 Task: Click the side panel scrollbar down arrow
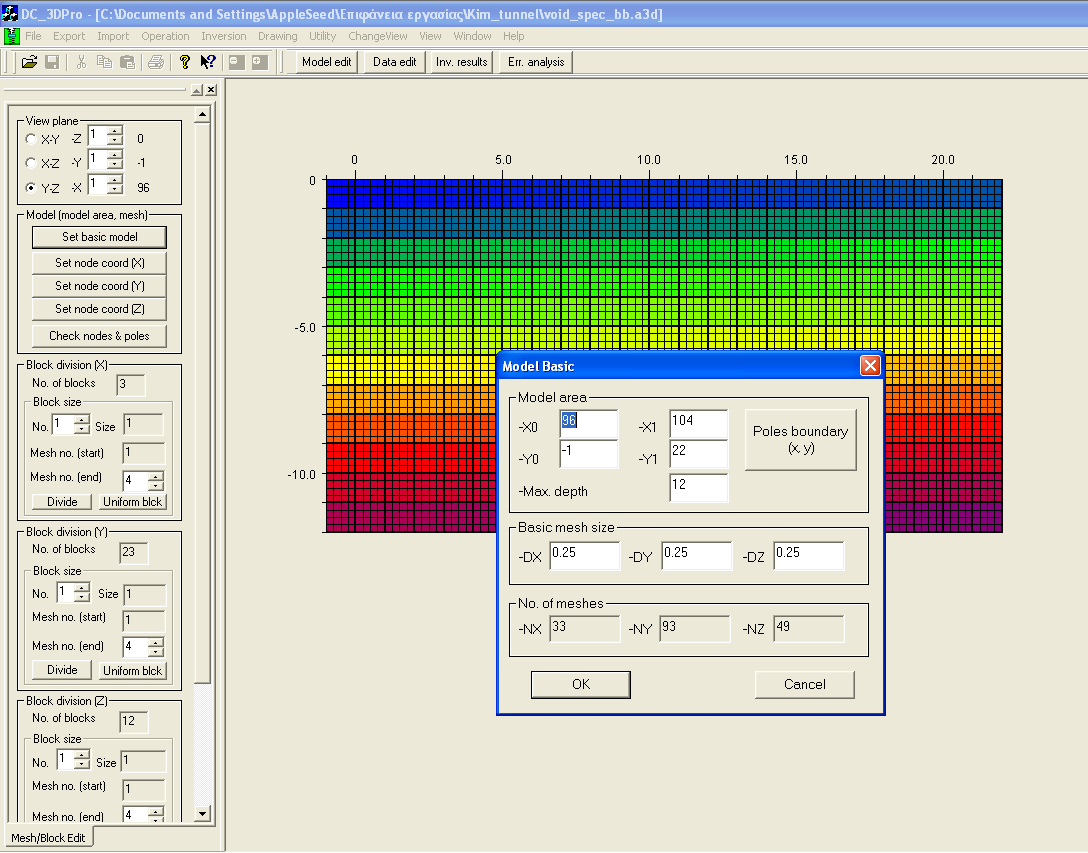click(202, 813)
